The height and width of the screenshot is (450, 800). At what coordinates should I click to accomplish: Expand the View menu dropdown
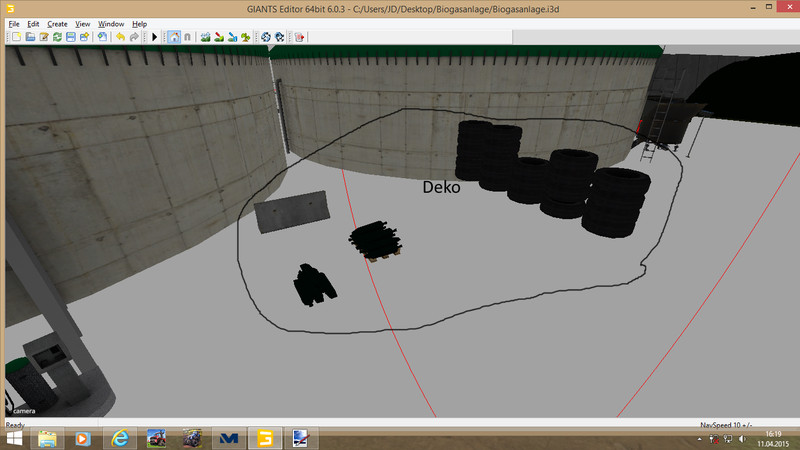click(83, 23)
